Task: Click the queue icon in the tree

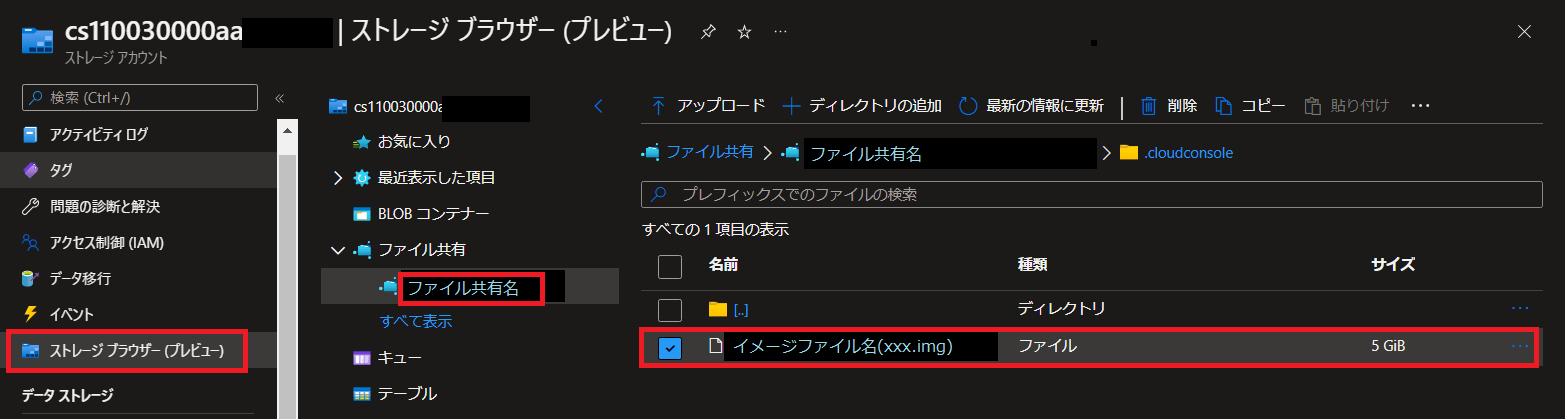Action: click(362, 358)
